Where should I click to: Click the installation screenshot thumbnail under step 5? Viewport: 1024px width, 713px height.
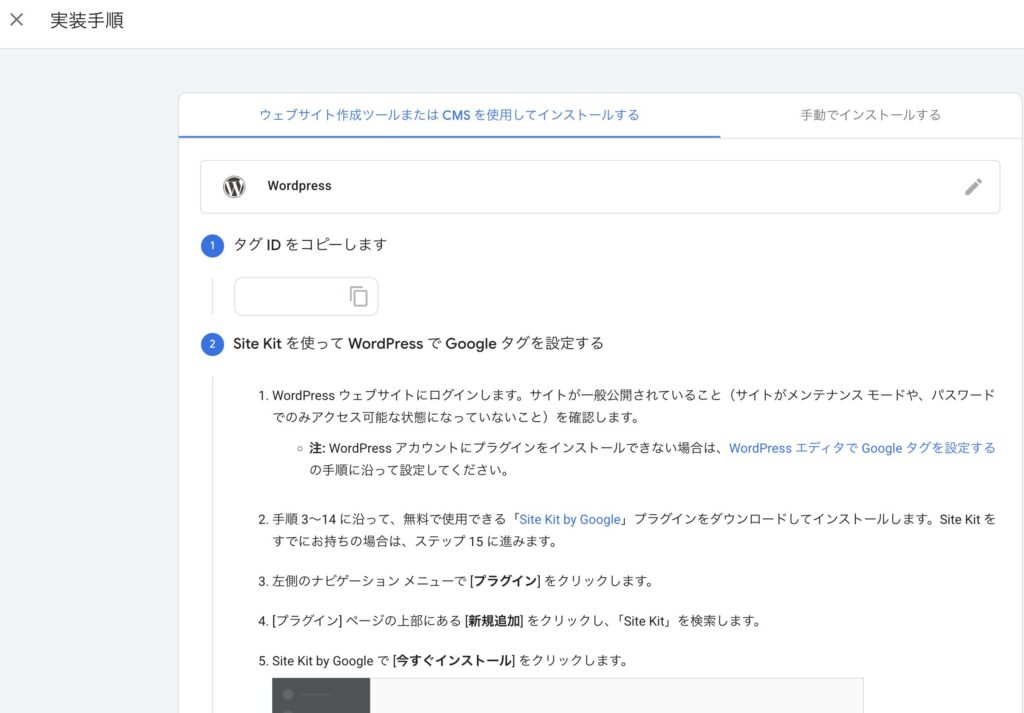[x=568, y=695]
